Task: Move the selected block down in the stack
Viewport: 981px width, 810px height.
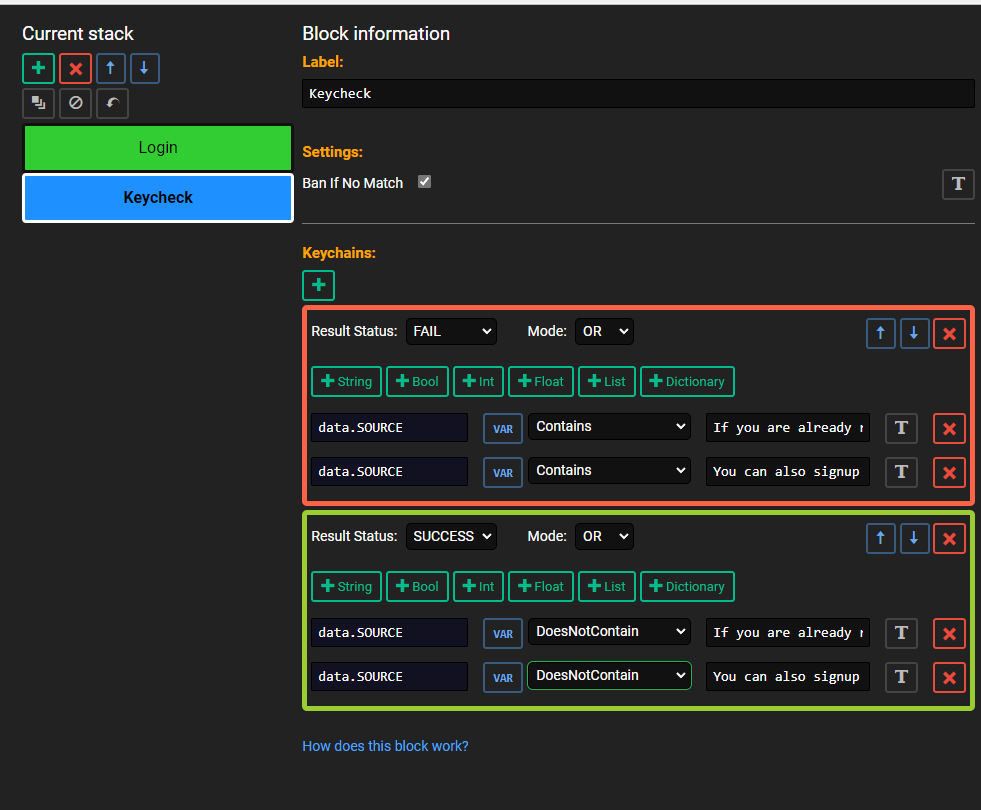Action: click(145, 68)
